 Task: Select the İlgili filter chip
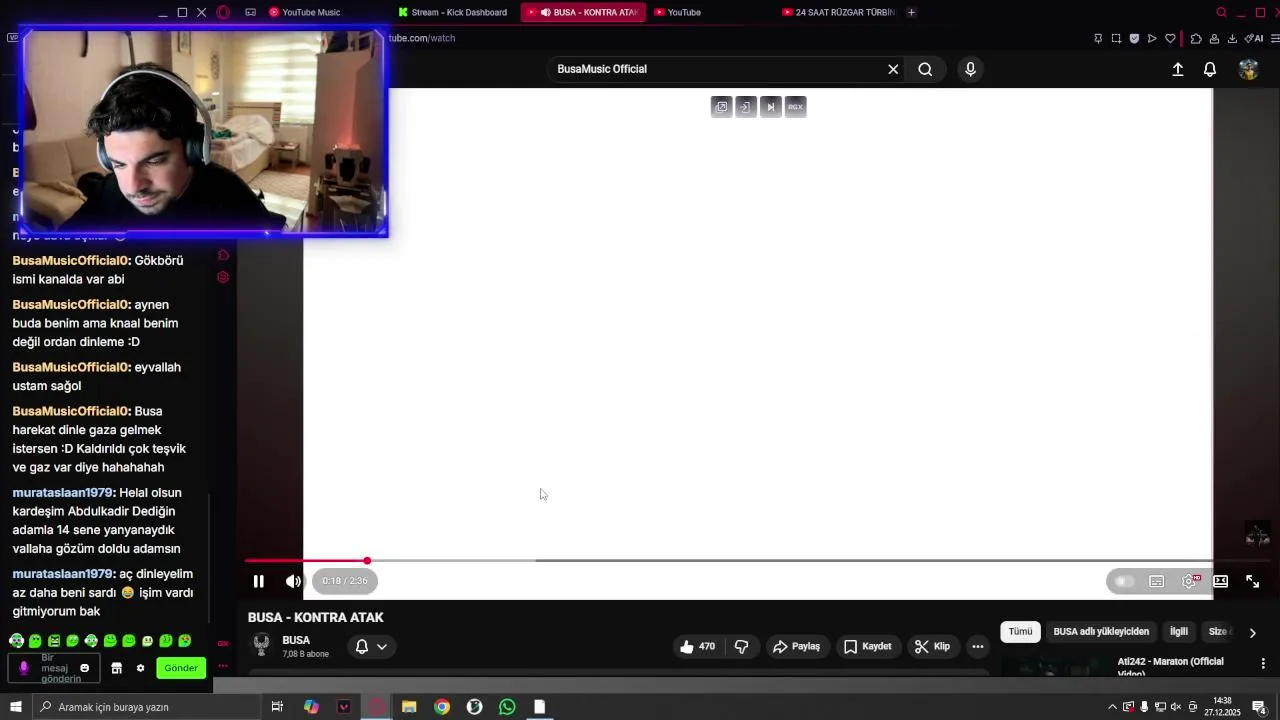(x=1179, y=632)
